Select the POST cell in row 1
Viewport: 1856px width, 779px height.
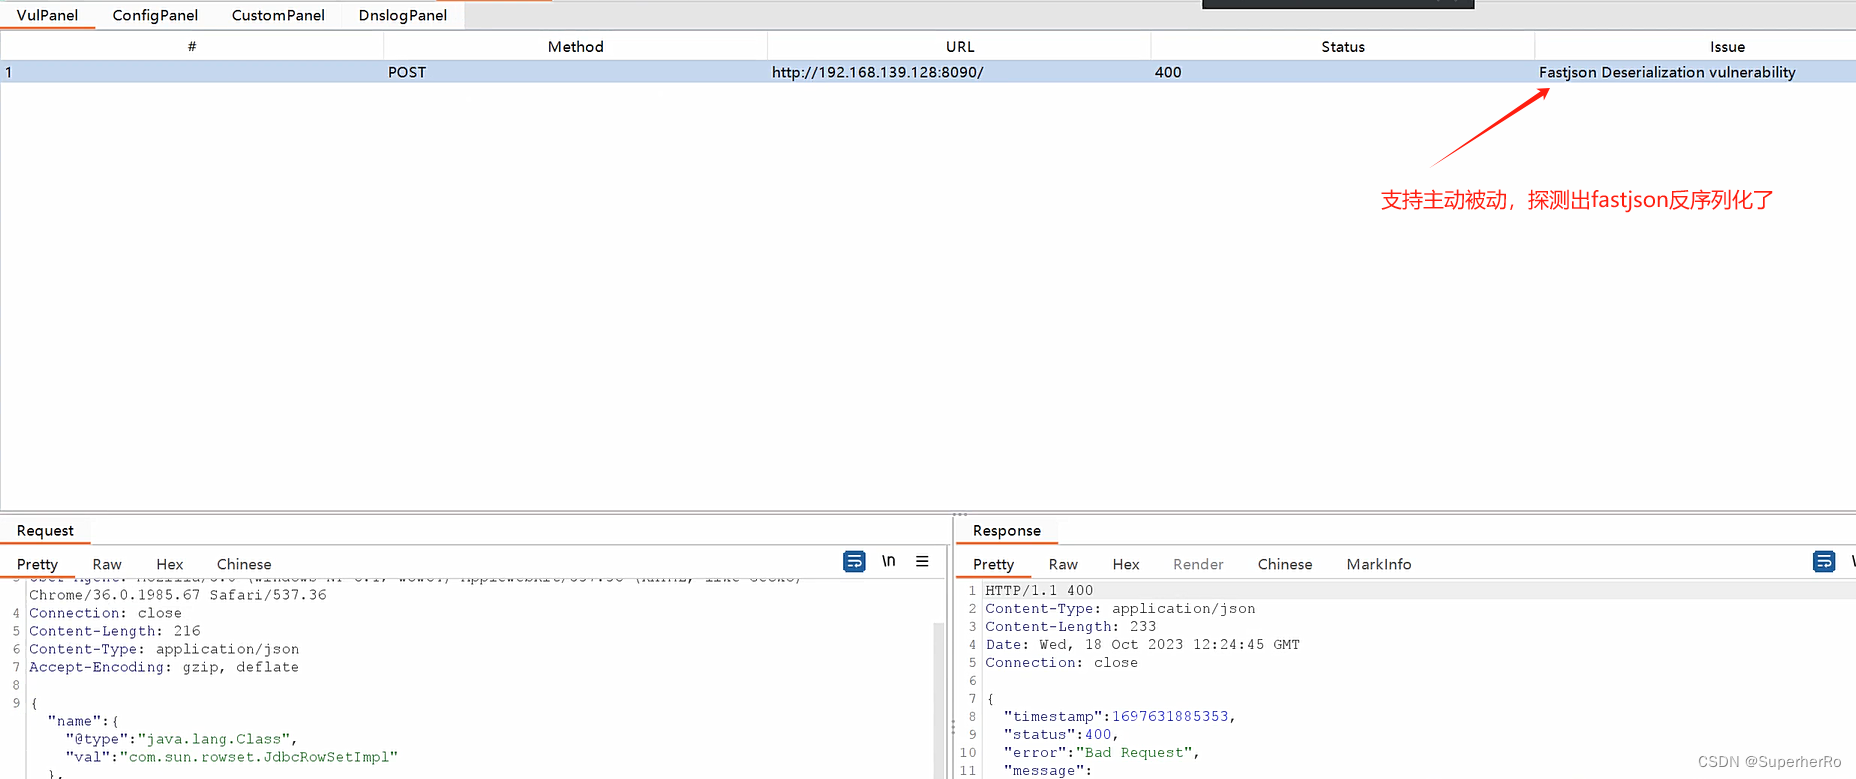(x=576, y=72)
